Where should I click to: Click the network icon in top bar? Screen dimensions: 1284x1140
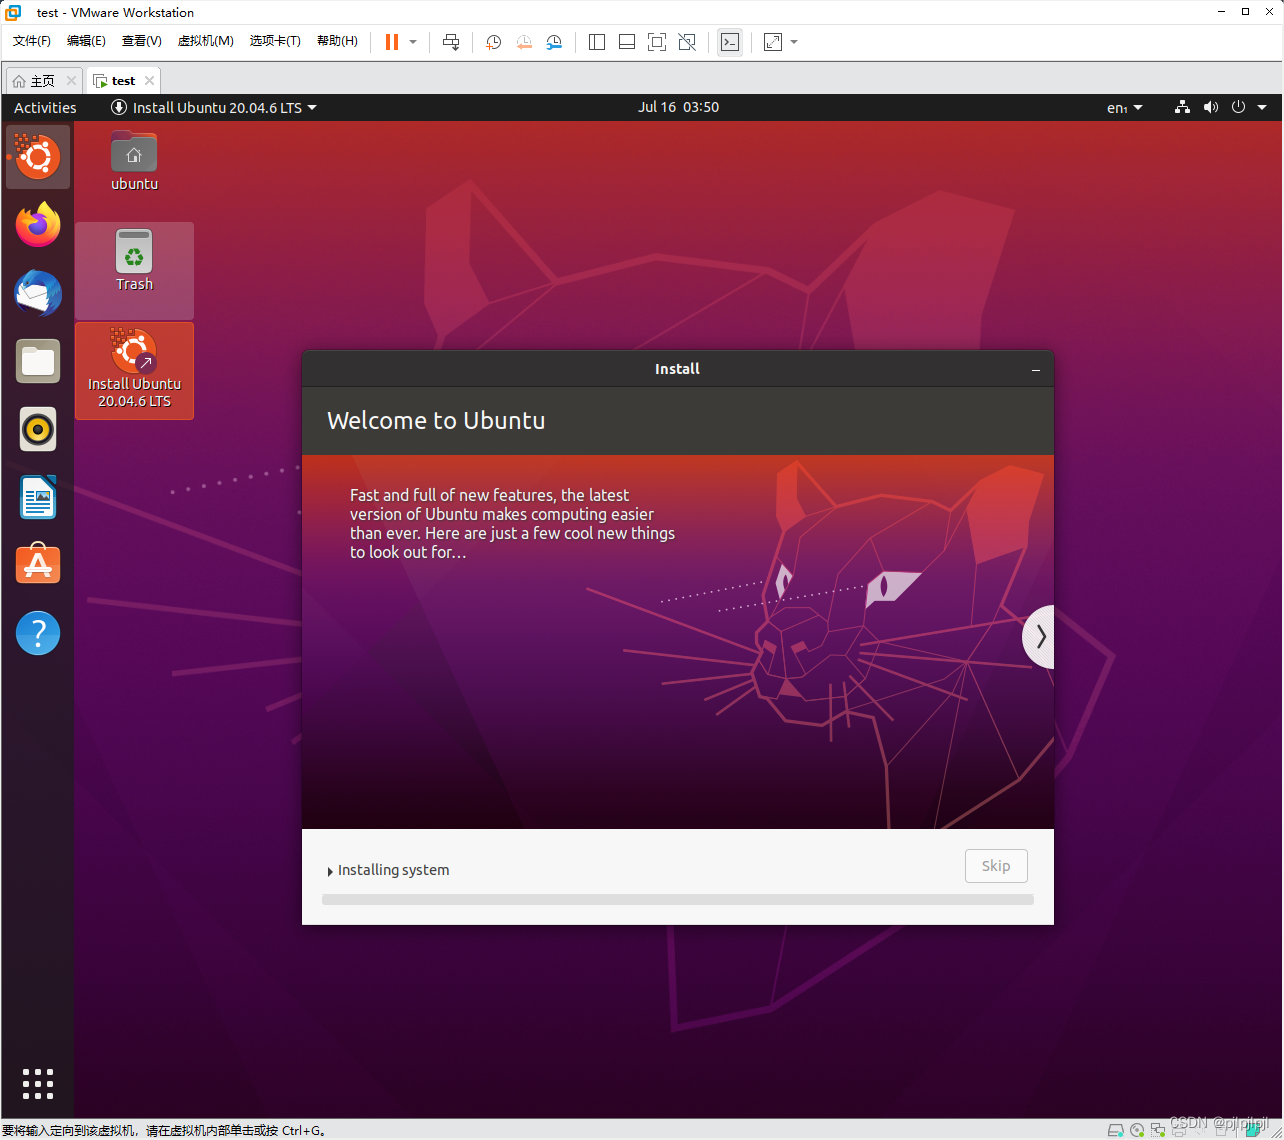[x=1182, y=107]
